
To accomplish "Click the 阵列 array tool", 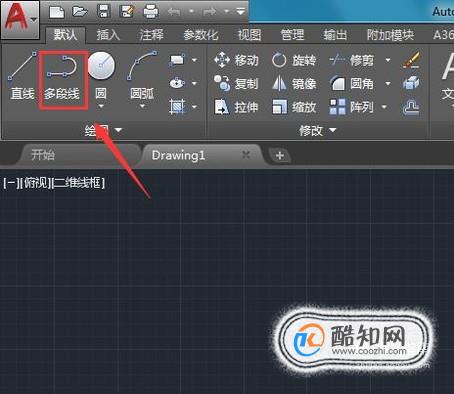I will (x=352, y=107).
